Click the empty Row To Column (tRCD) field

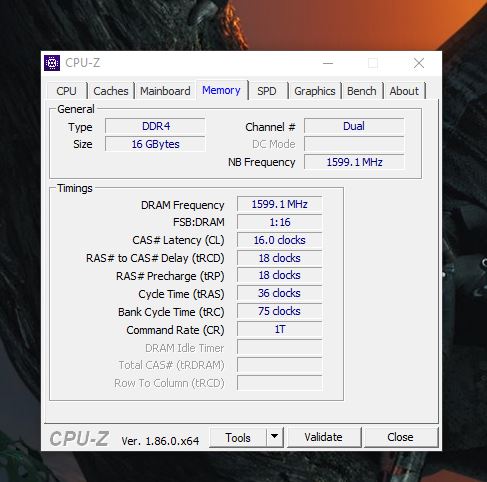280,383
